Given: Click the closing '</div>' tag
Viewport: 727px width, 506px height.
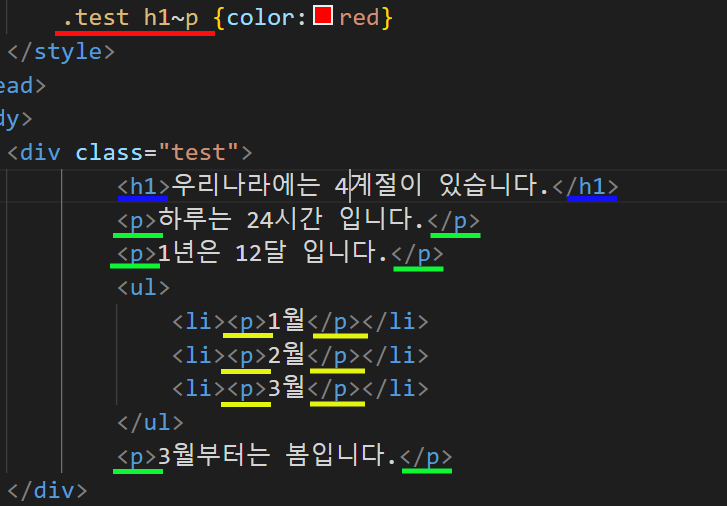Looking at the screenshot, I should tap(47, 490).
